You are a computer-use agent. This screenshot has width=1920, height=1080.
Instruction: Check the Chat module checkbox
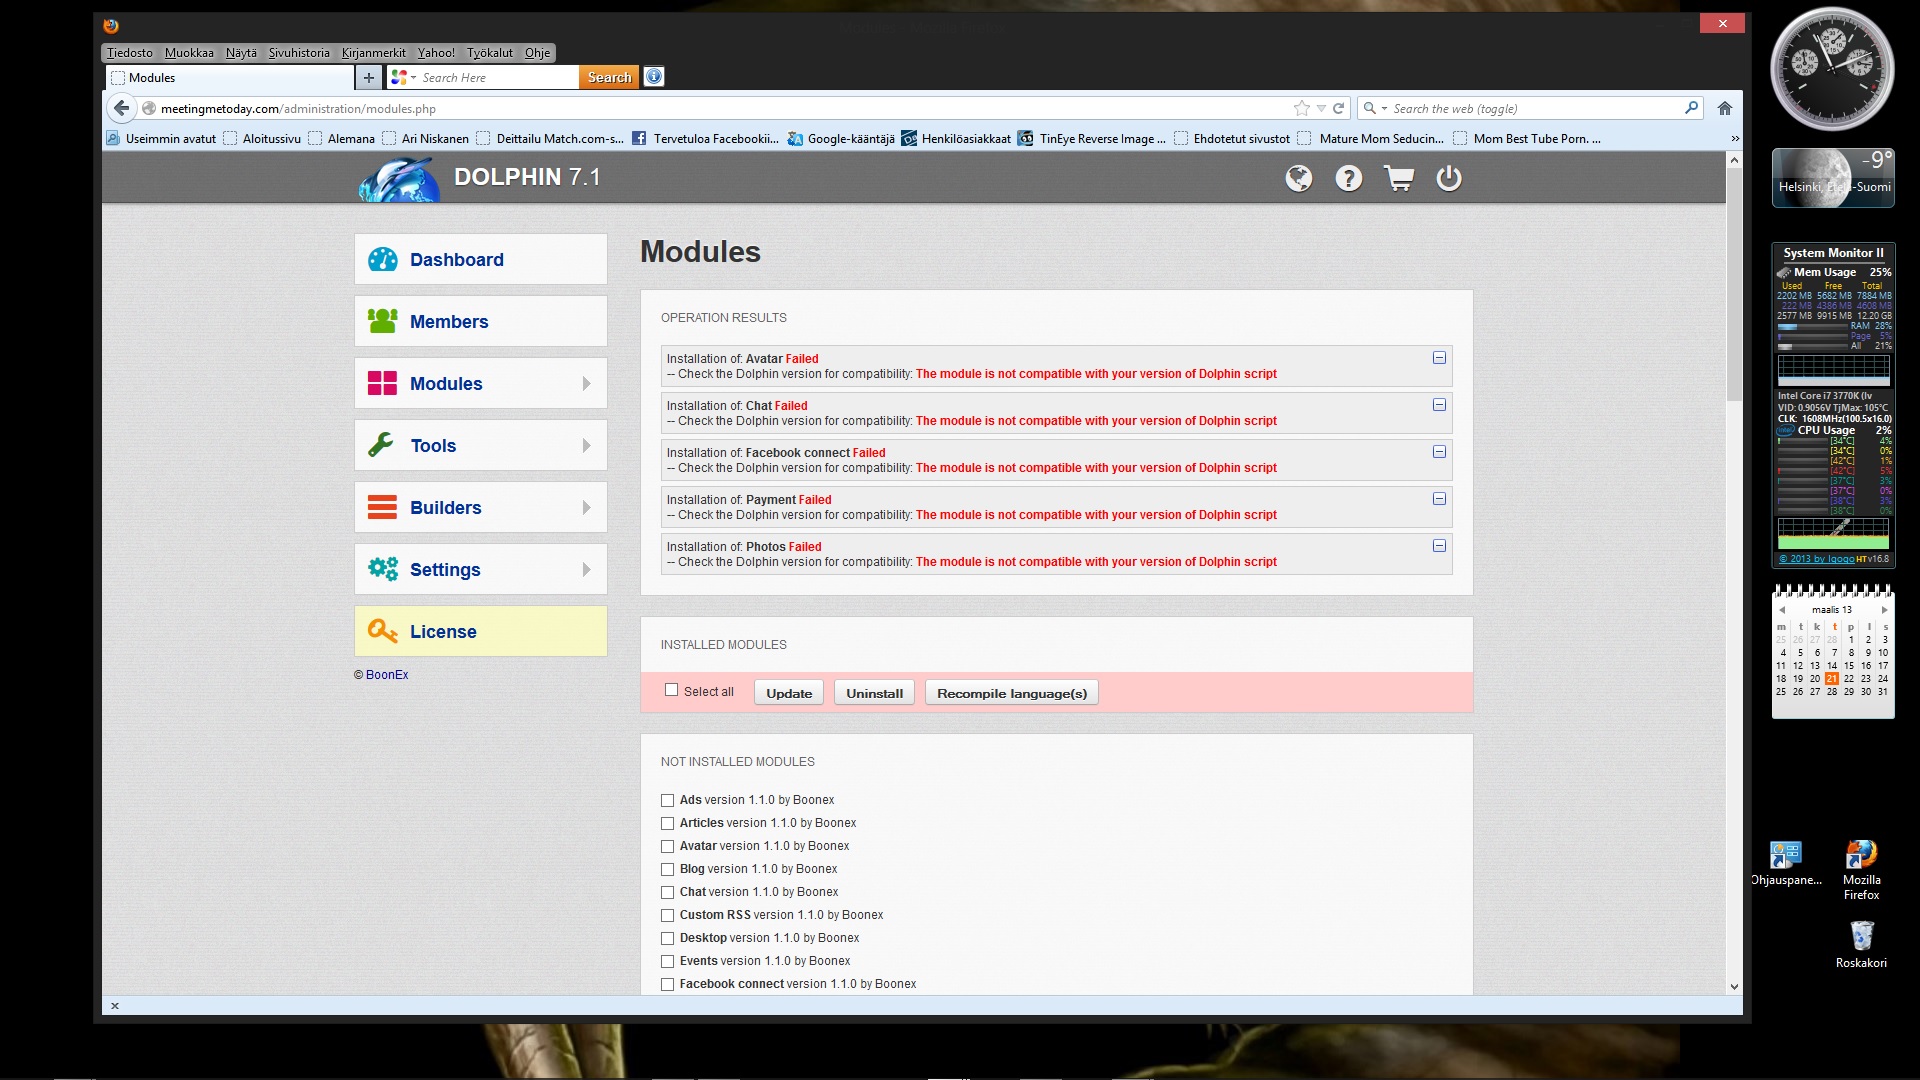[x=667, y=892]
